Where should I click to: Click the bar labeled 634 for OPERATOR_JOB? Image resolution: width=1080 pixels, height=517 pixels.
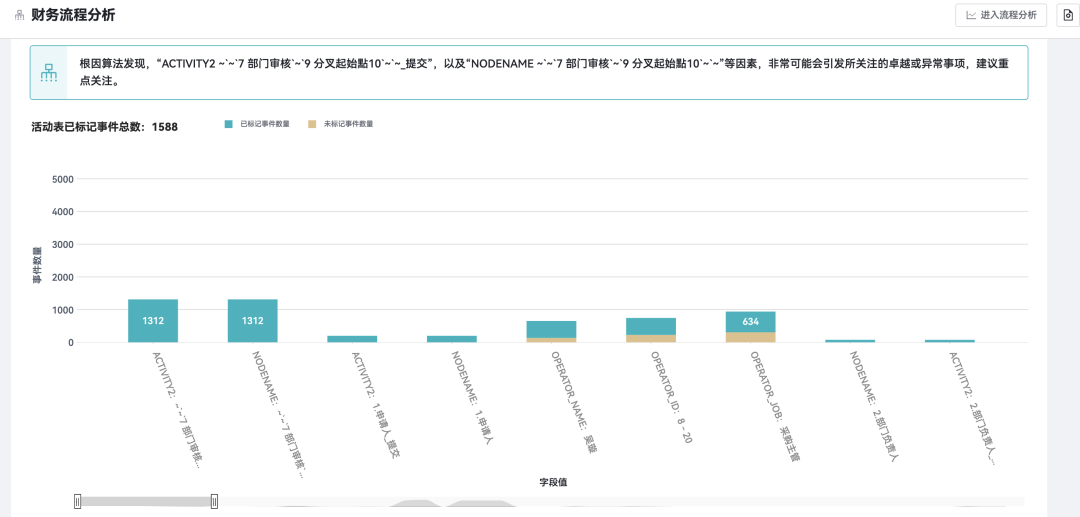[751, 321]
